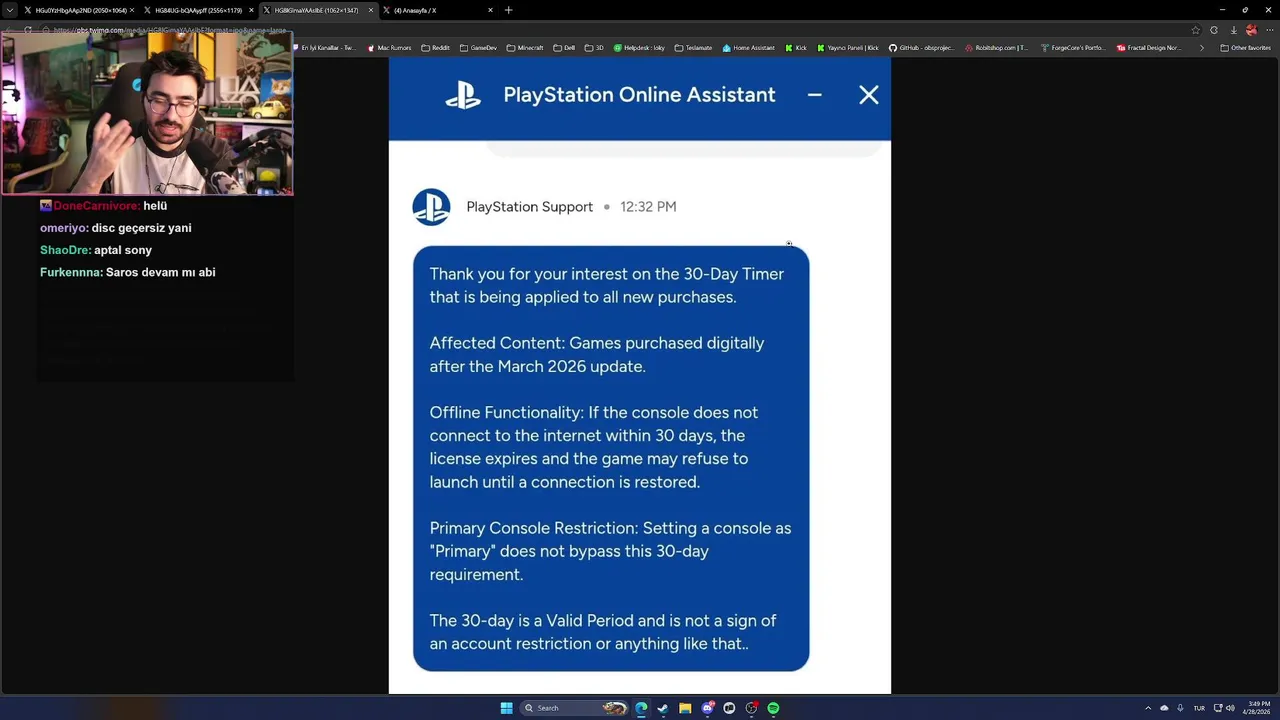Open the GitHub - obsproject bookmark
This screenshot has width=1280, height=720.
click(923, 48)
